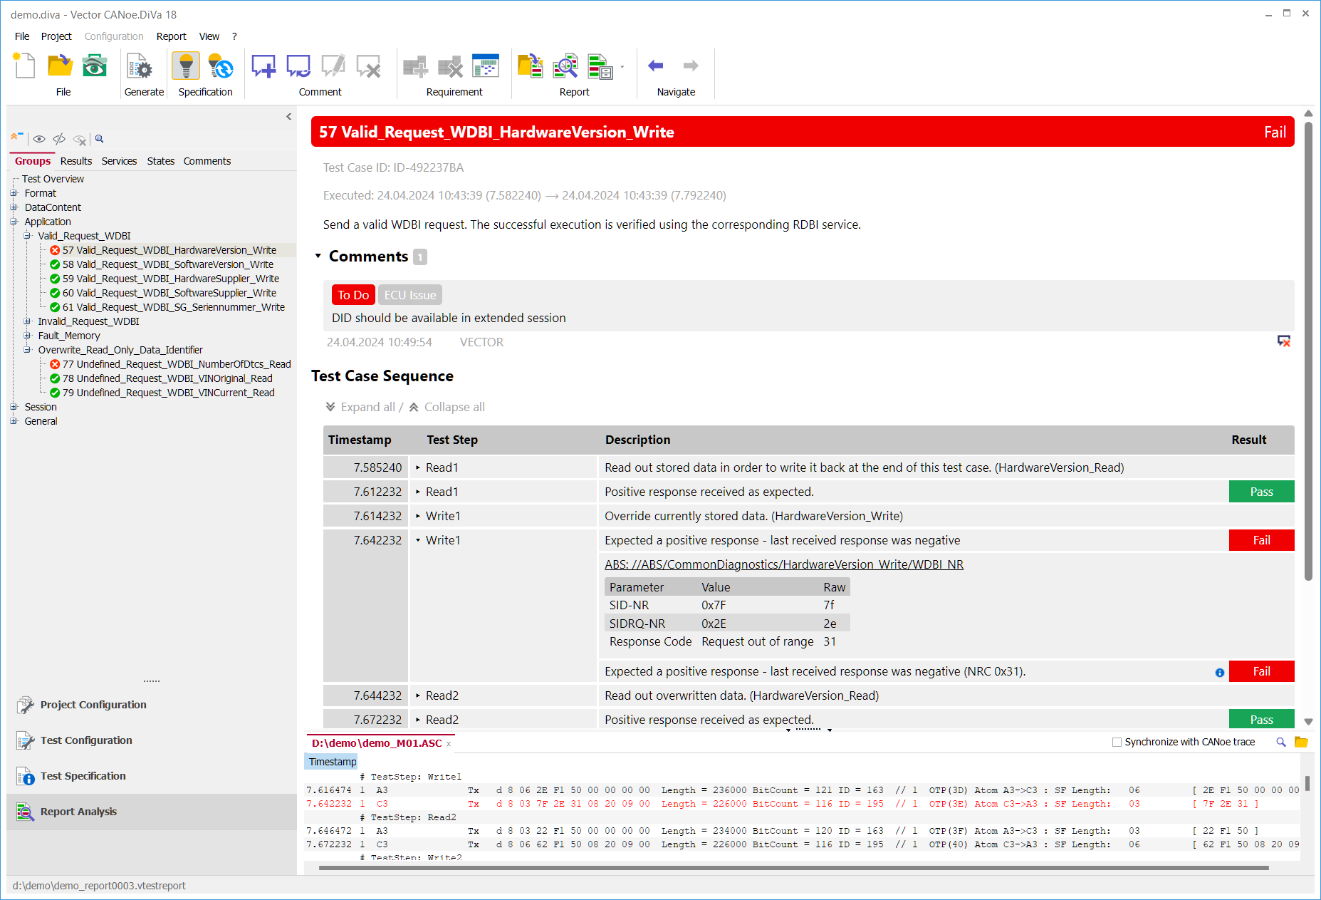Delete the VECTOR comment using red icon

coord(1284,342)
